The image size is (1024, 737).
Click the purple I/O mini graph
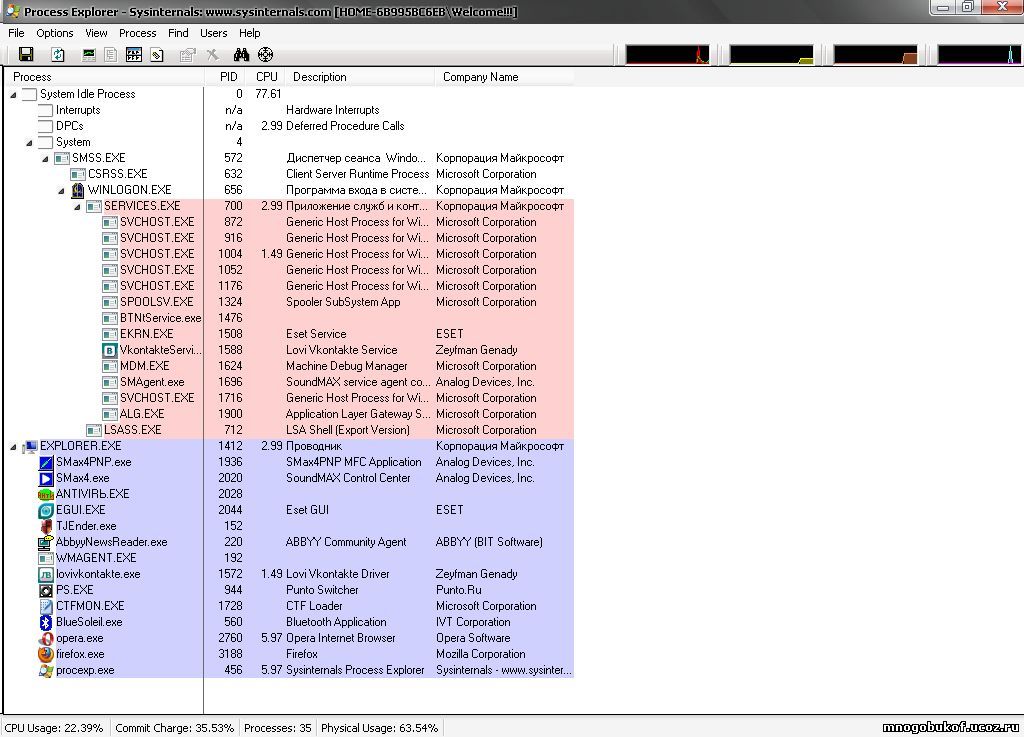(979, 54)
